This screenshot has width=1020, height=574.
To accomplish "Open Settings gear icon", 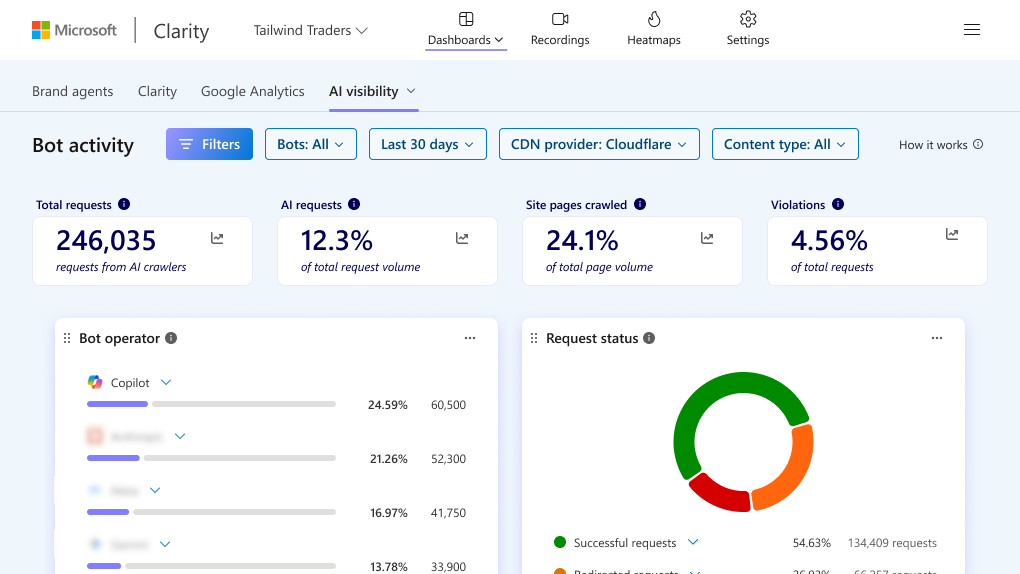I will pos(748,19).
